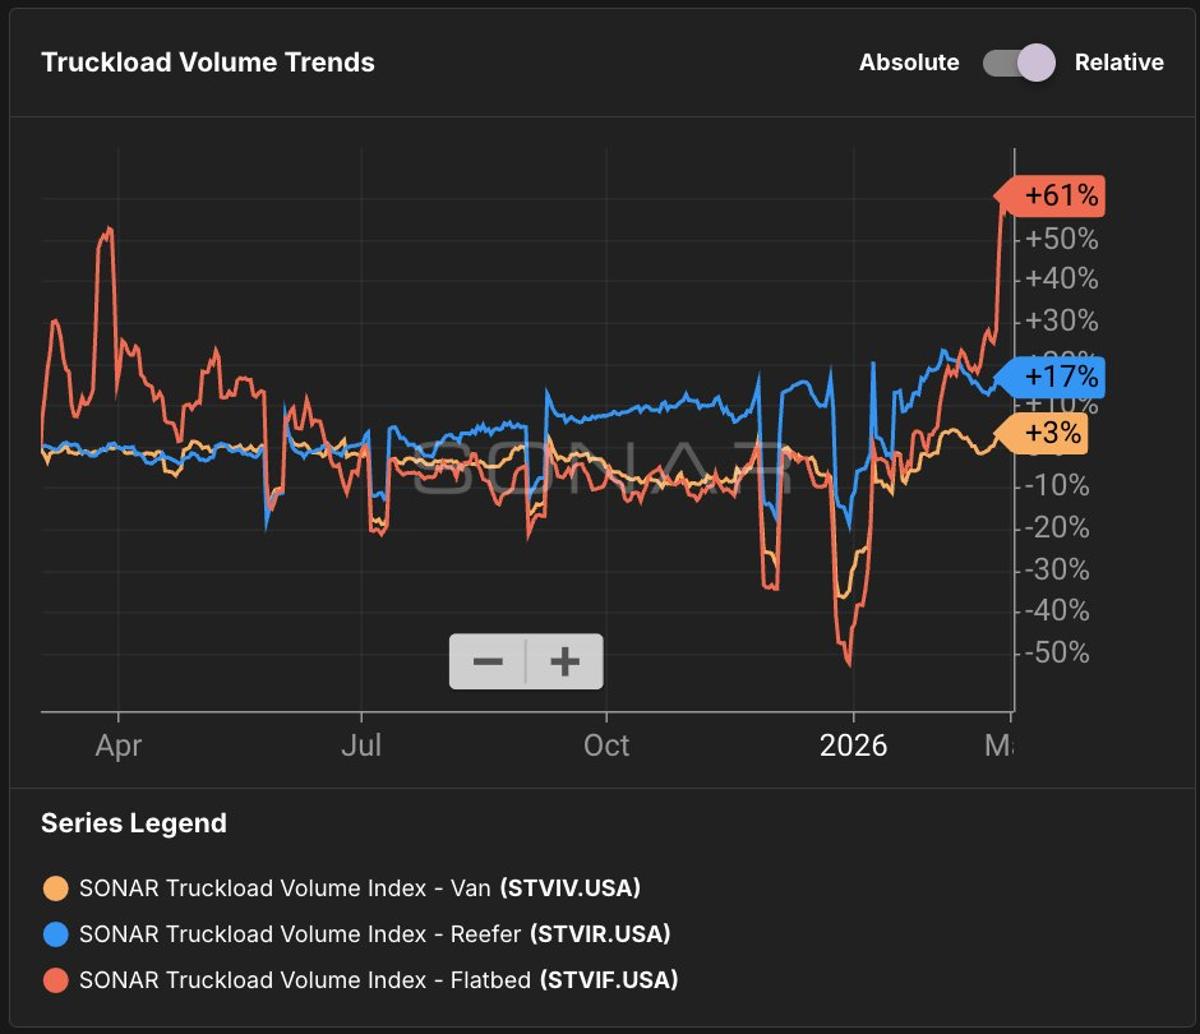1200x1034 pixels.
Task: Click the zoom out minus icon
Action: pos(489,660)
